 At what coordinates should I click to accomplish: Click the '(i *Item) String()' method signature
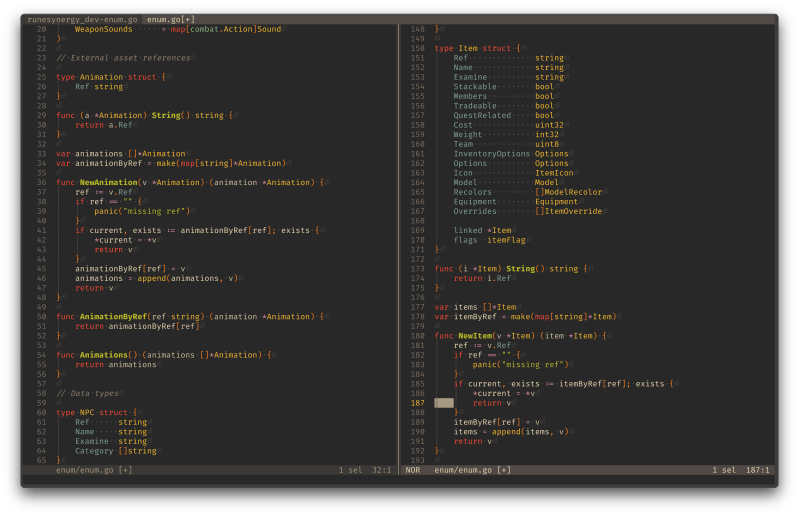(501, 269)
